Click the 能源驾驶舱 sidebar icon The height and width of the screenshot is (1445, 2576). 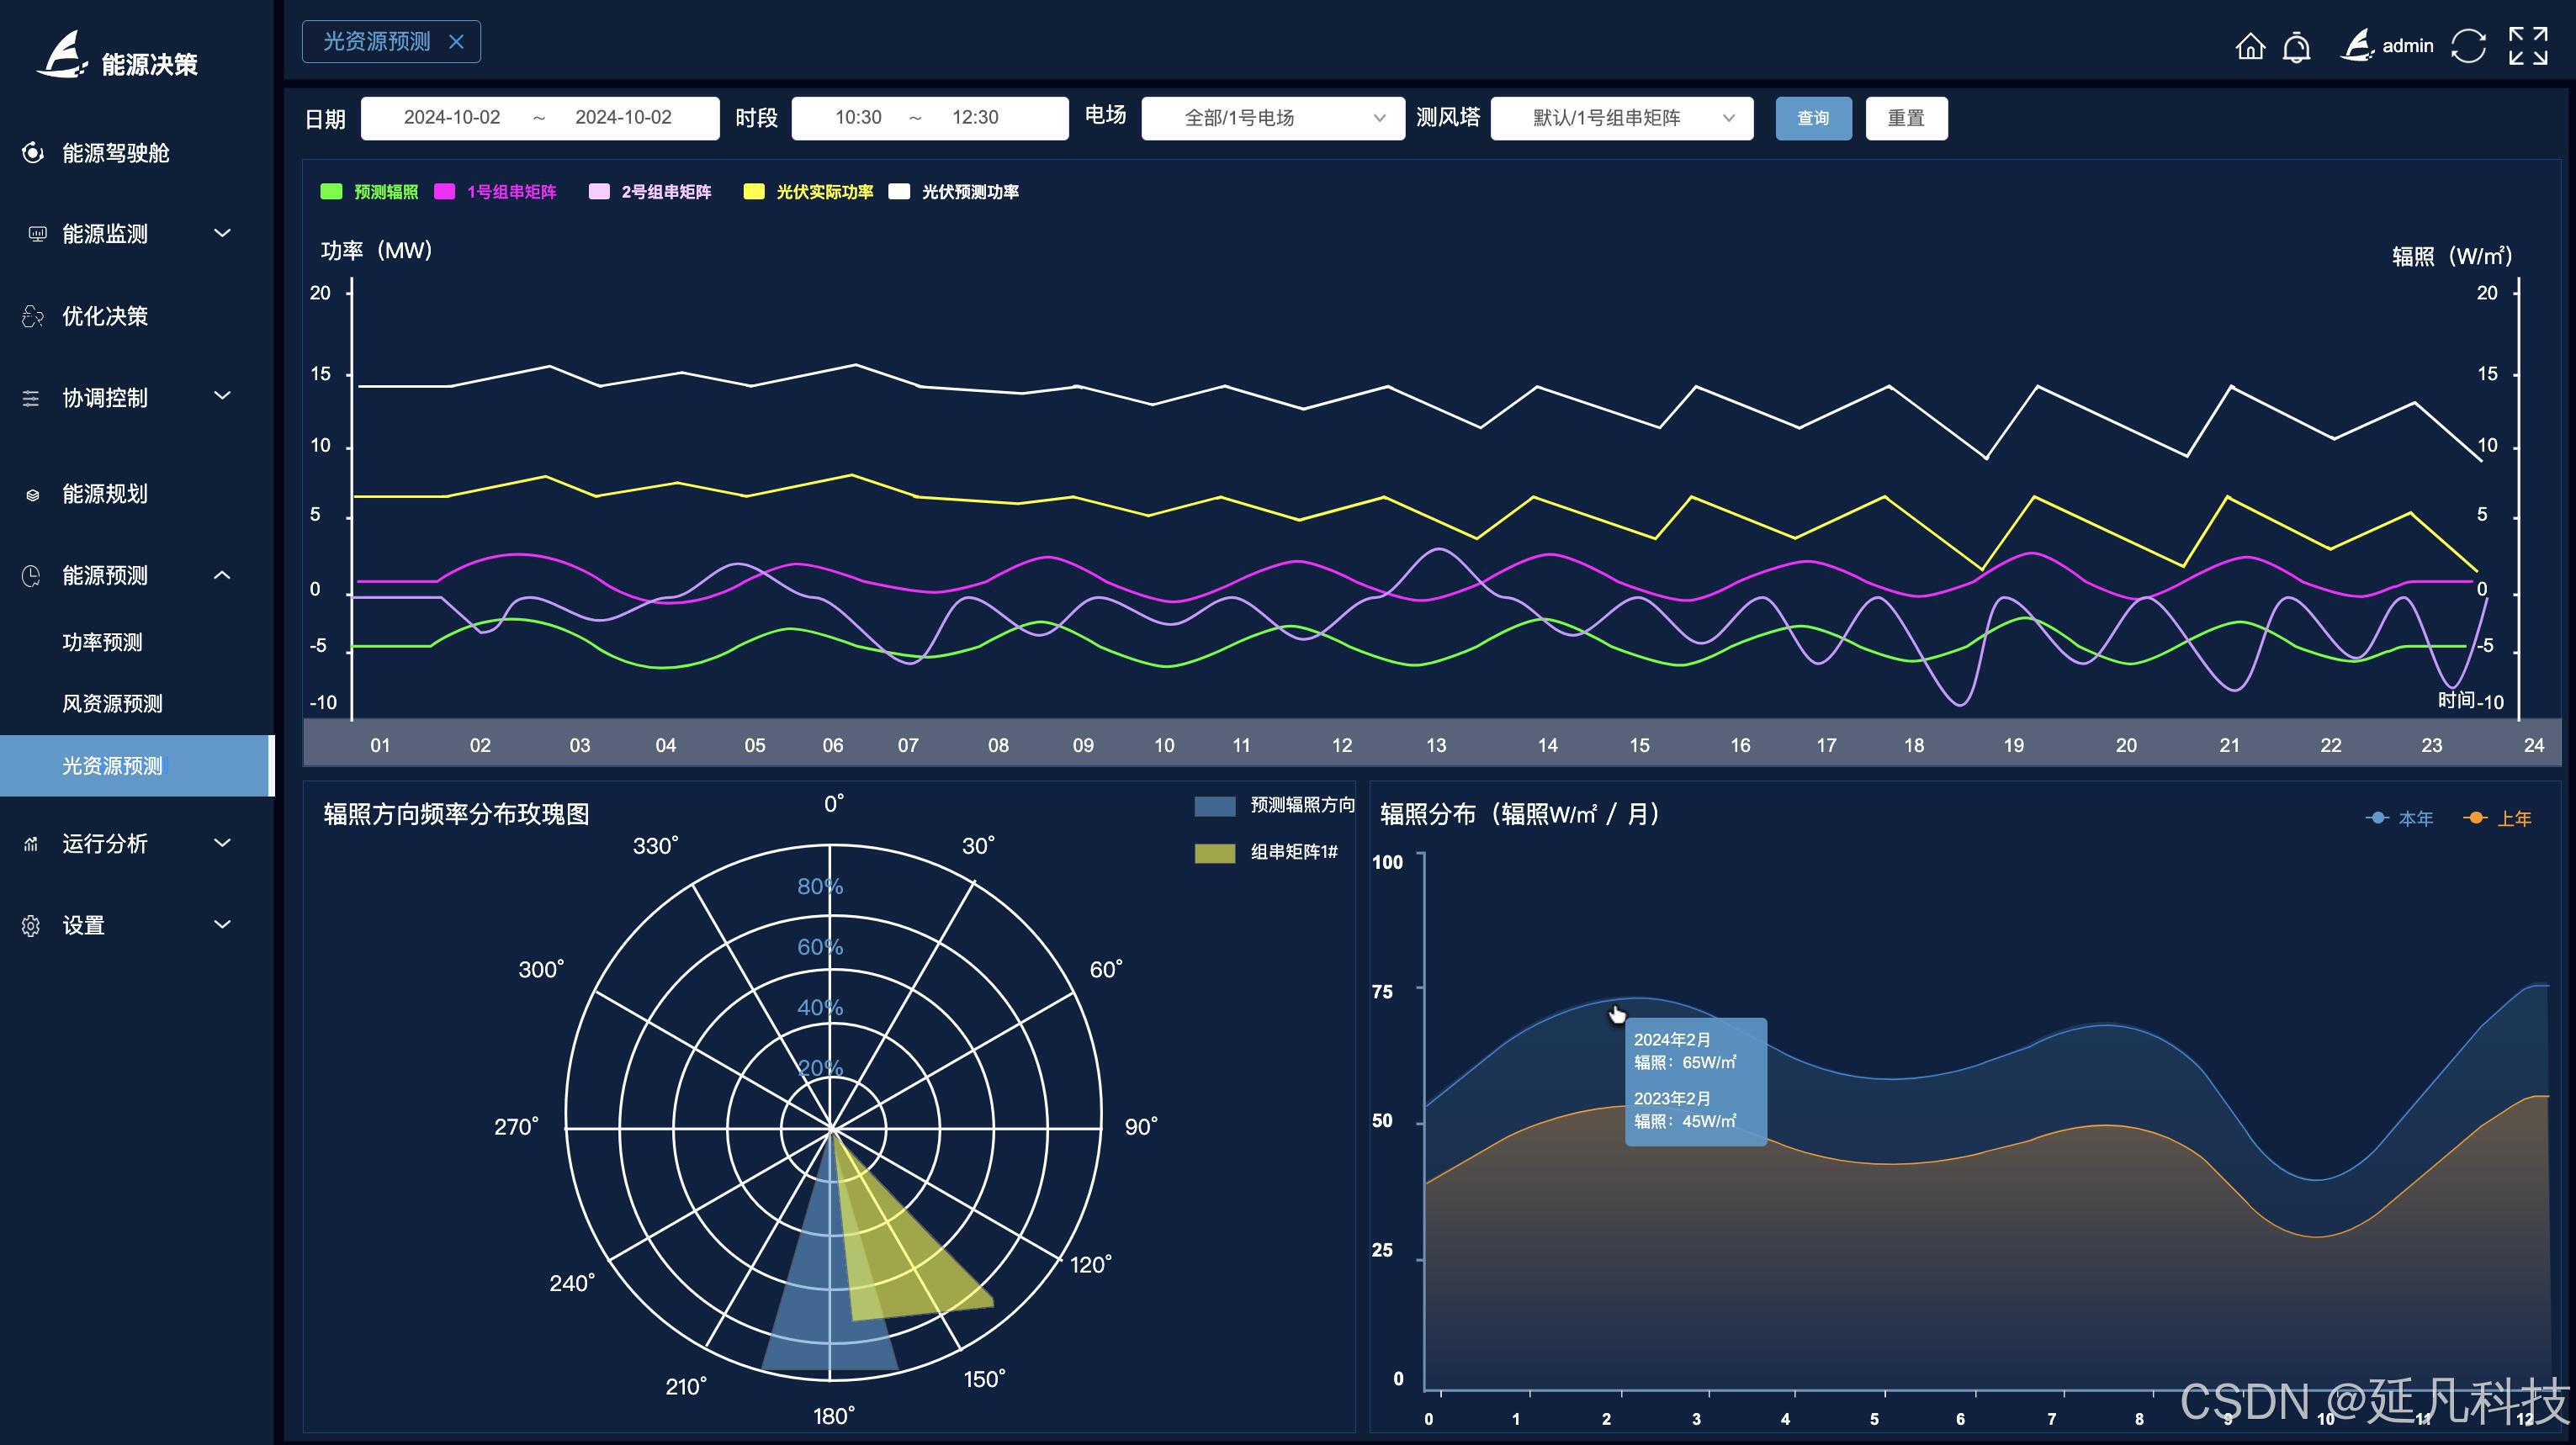click(x=33, y=152)
